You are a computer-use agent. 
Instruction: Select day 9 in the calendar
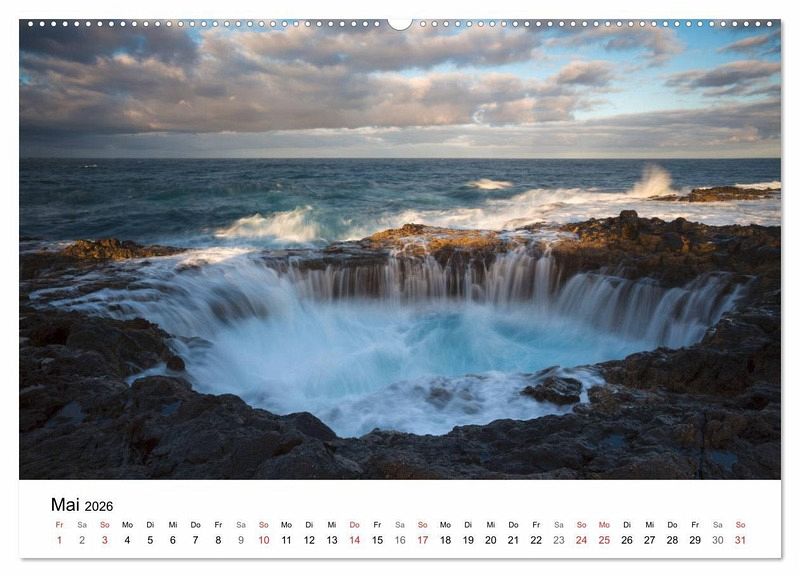coord(241,540)
